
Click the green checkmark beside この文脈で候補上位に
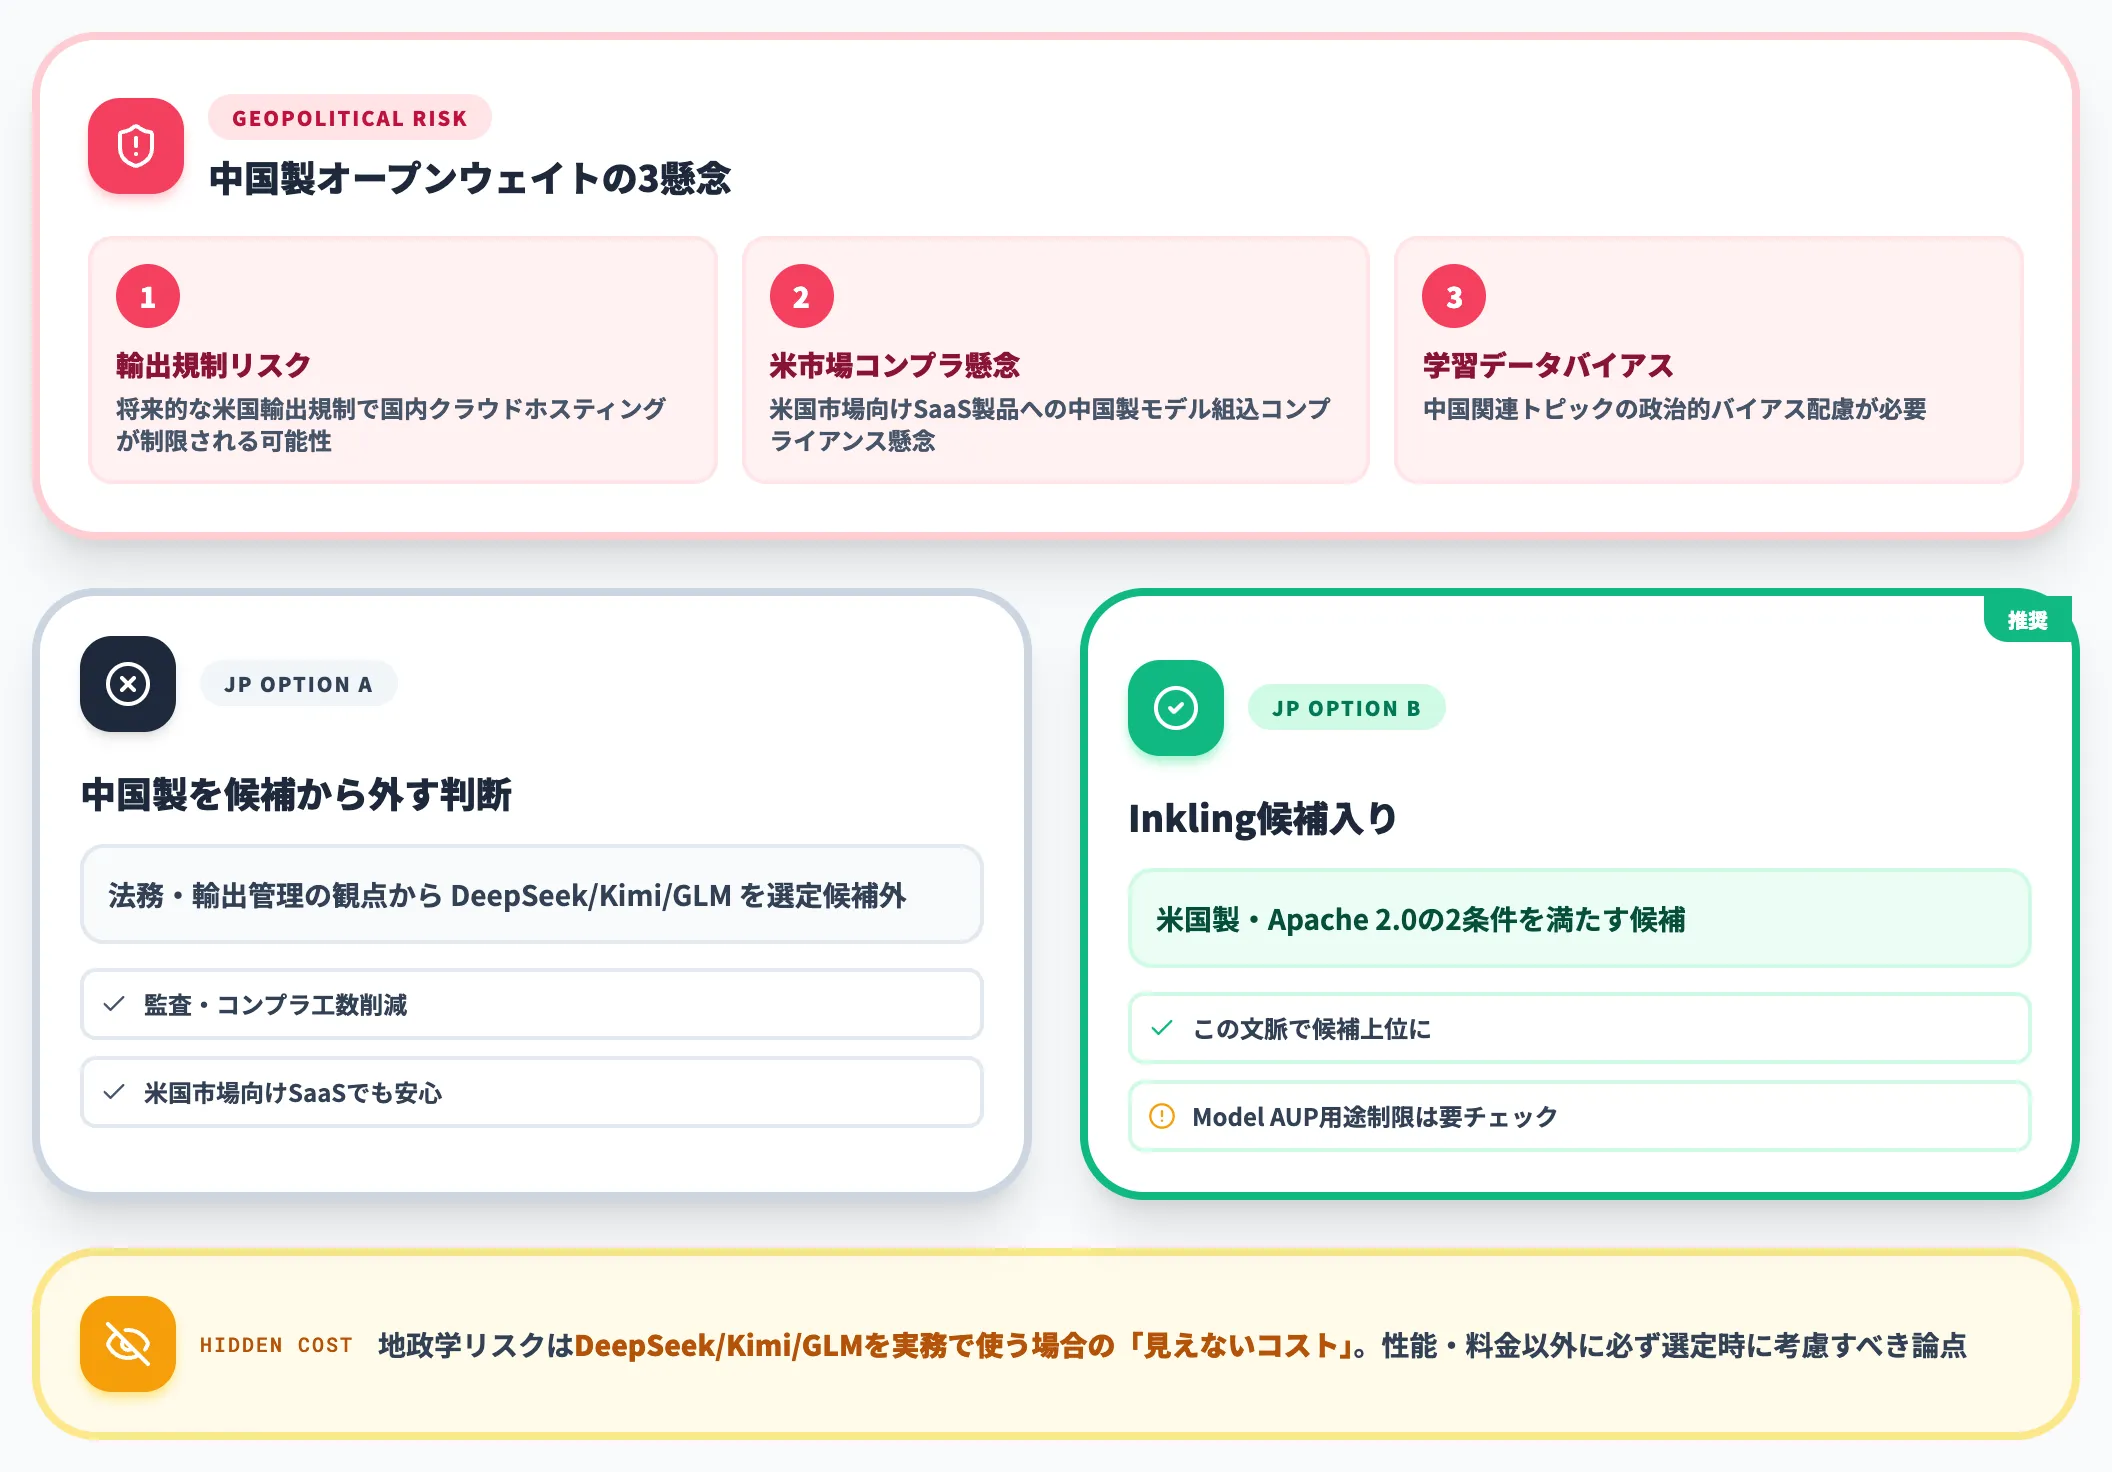1162,1028
